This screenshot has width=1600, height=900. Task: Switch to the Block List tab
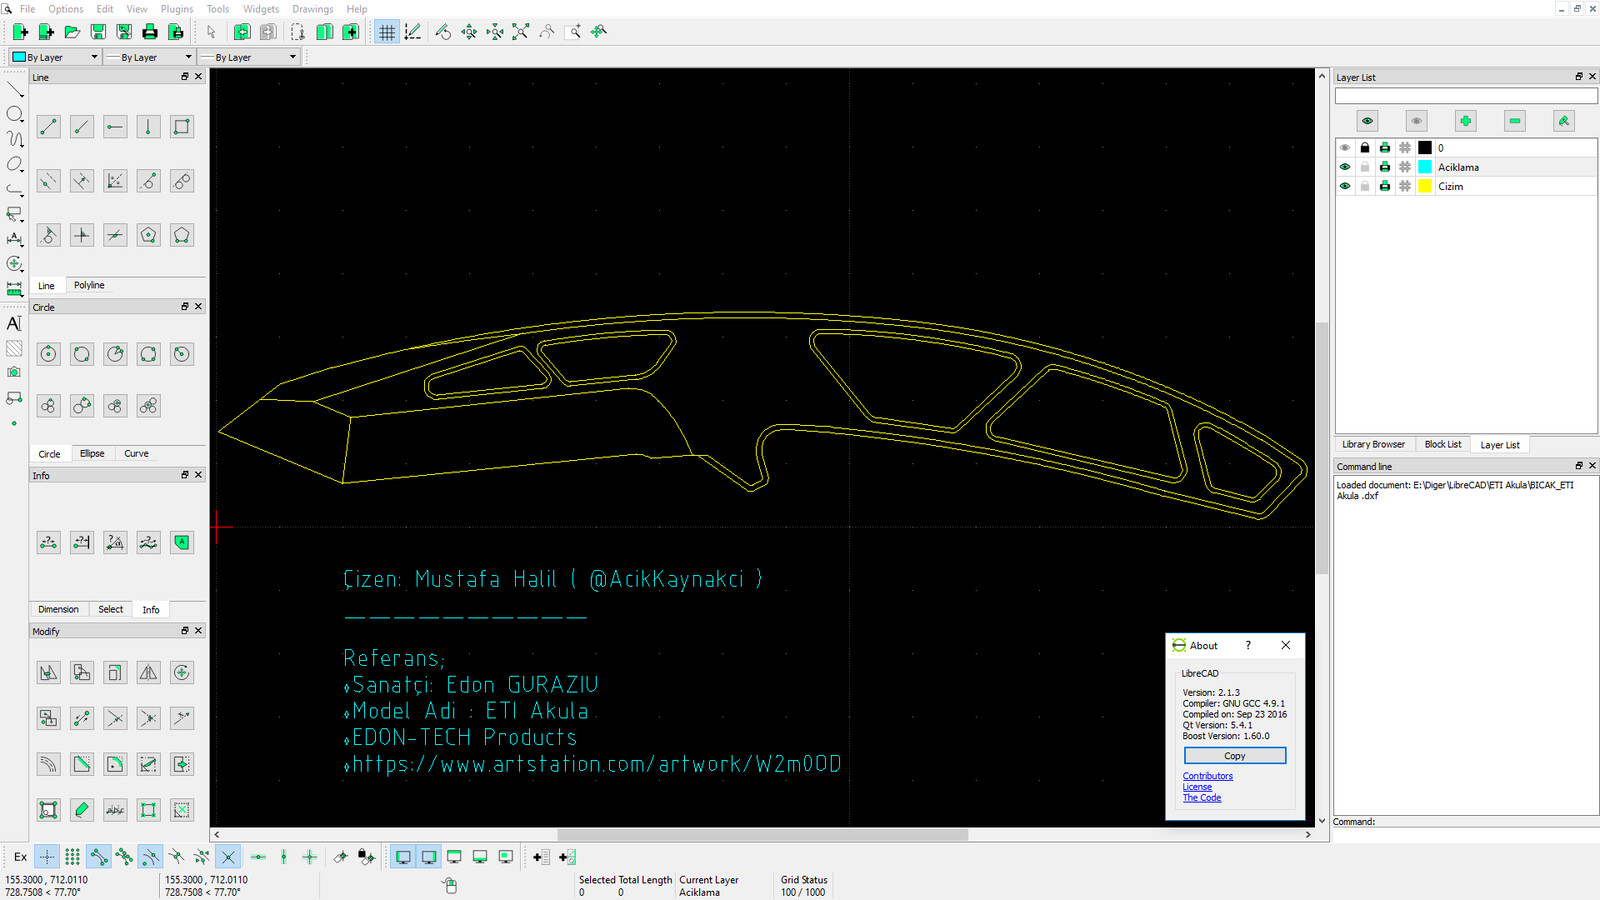click(x=1442, y=445)
